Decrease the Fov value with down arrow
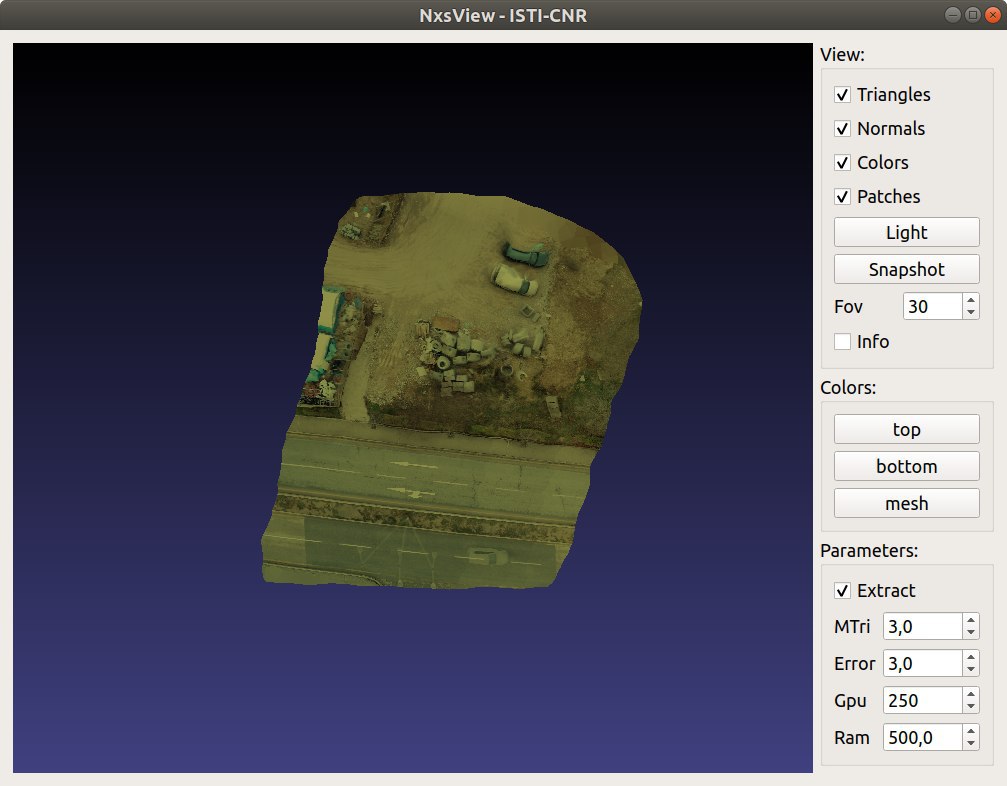 click(969, 312)
